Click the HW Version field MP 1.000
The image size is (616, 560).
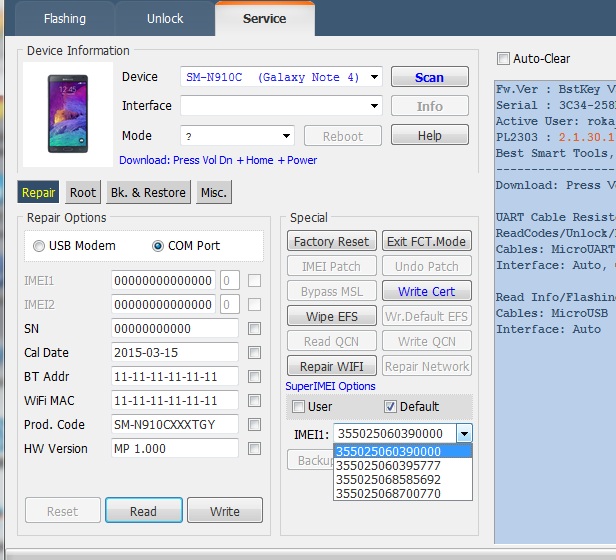tap(175, 448)
